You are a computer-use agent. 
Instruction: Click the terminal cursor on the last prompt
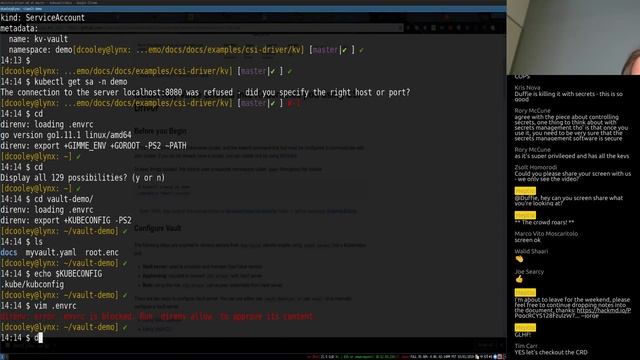tap(40, 338)
